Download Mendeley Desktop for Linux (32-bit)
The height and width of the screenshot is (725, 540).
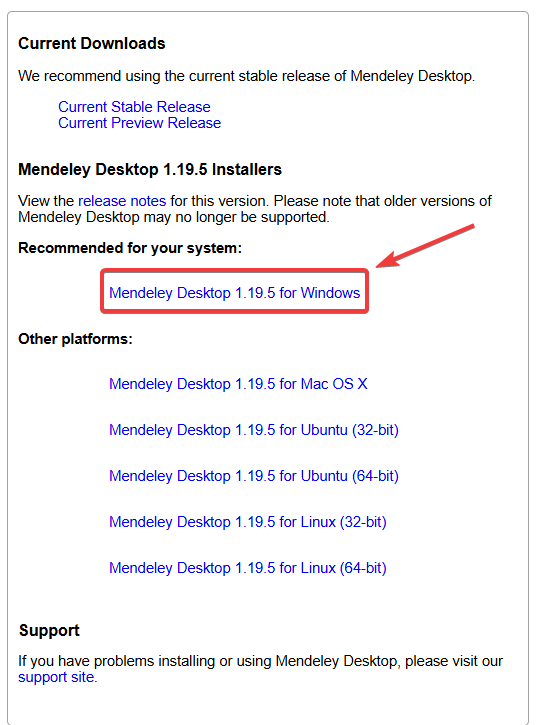point(248,522)
